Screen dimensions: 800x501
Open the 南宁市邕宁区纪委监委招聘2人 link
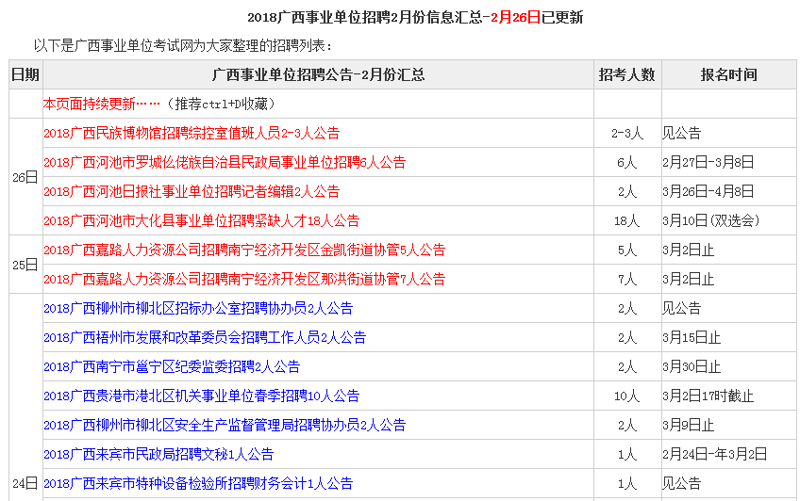172,366
